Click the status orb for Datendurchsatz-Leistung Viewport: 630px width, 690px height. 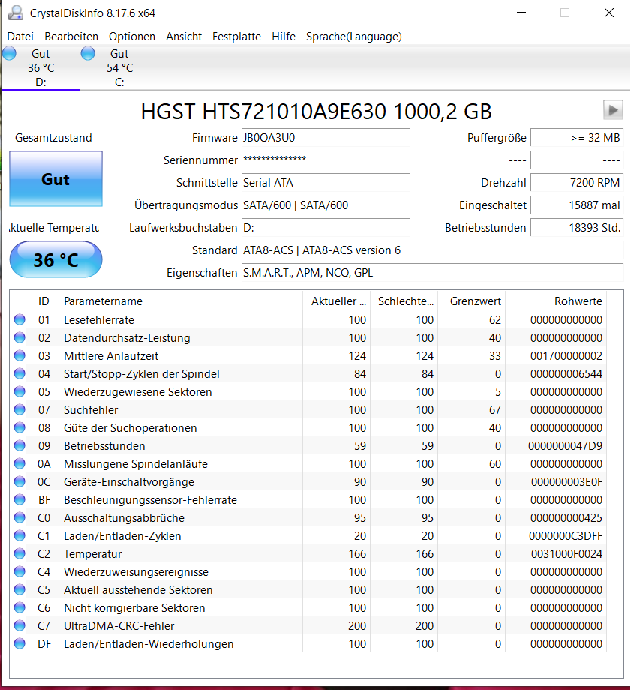point(20,338)
